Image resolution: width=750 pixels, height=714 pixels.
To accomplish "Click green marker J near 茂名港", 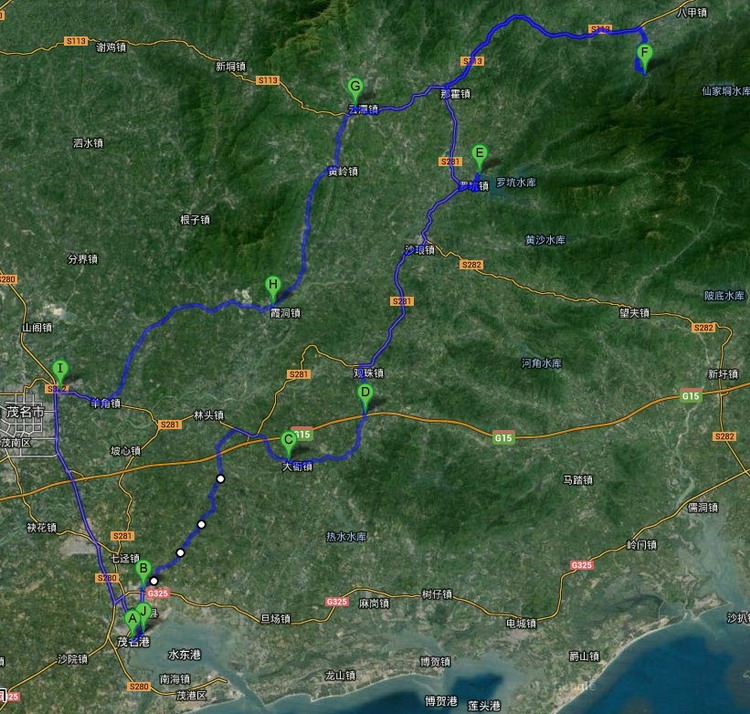I will click(143, 612).
